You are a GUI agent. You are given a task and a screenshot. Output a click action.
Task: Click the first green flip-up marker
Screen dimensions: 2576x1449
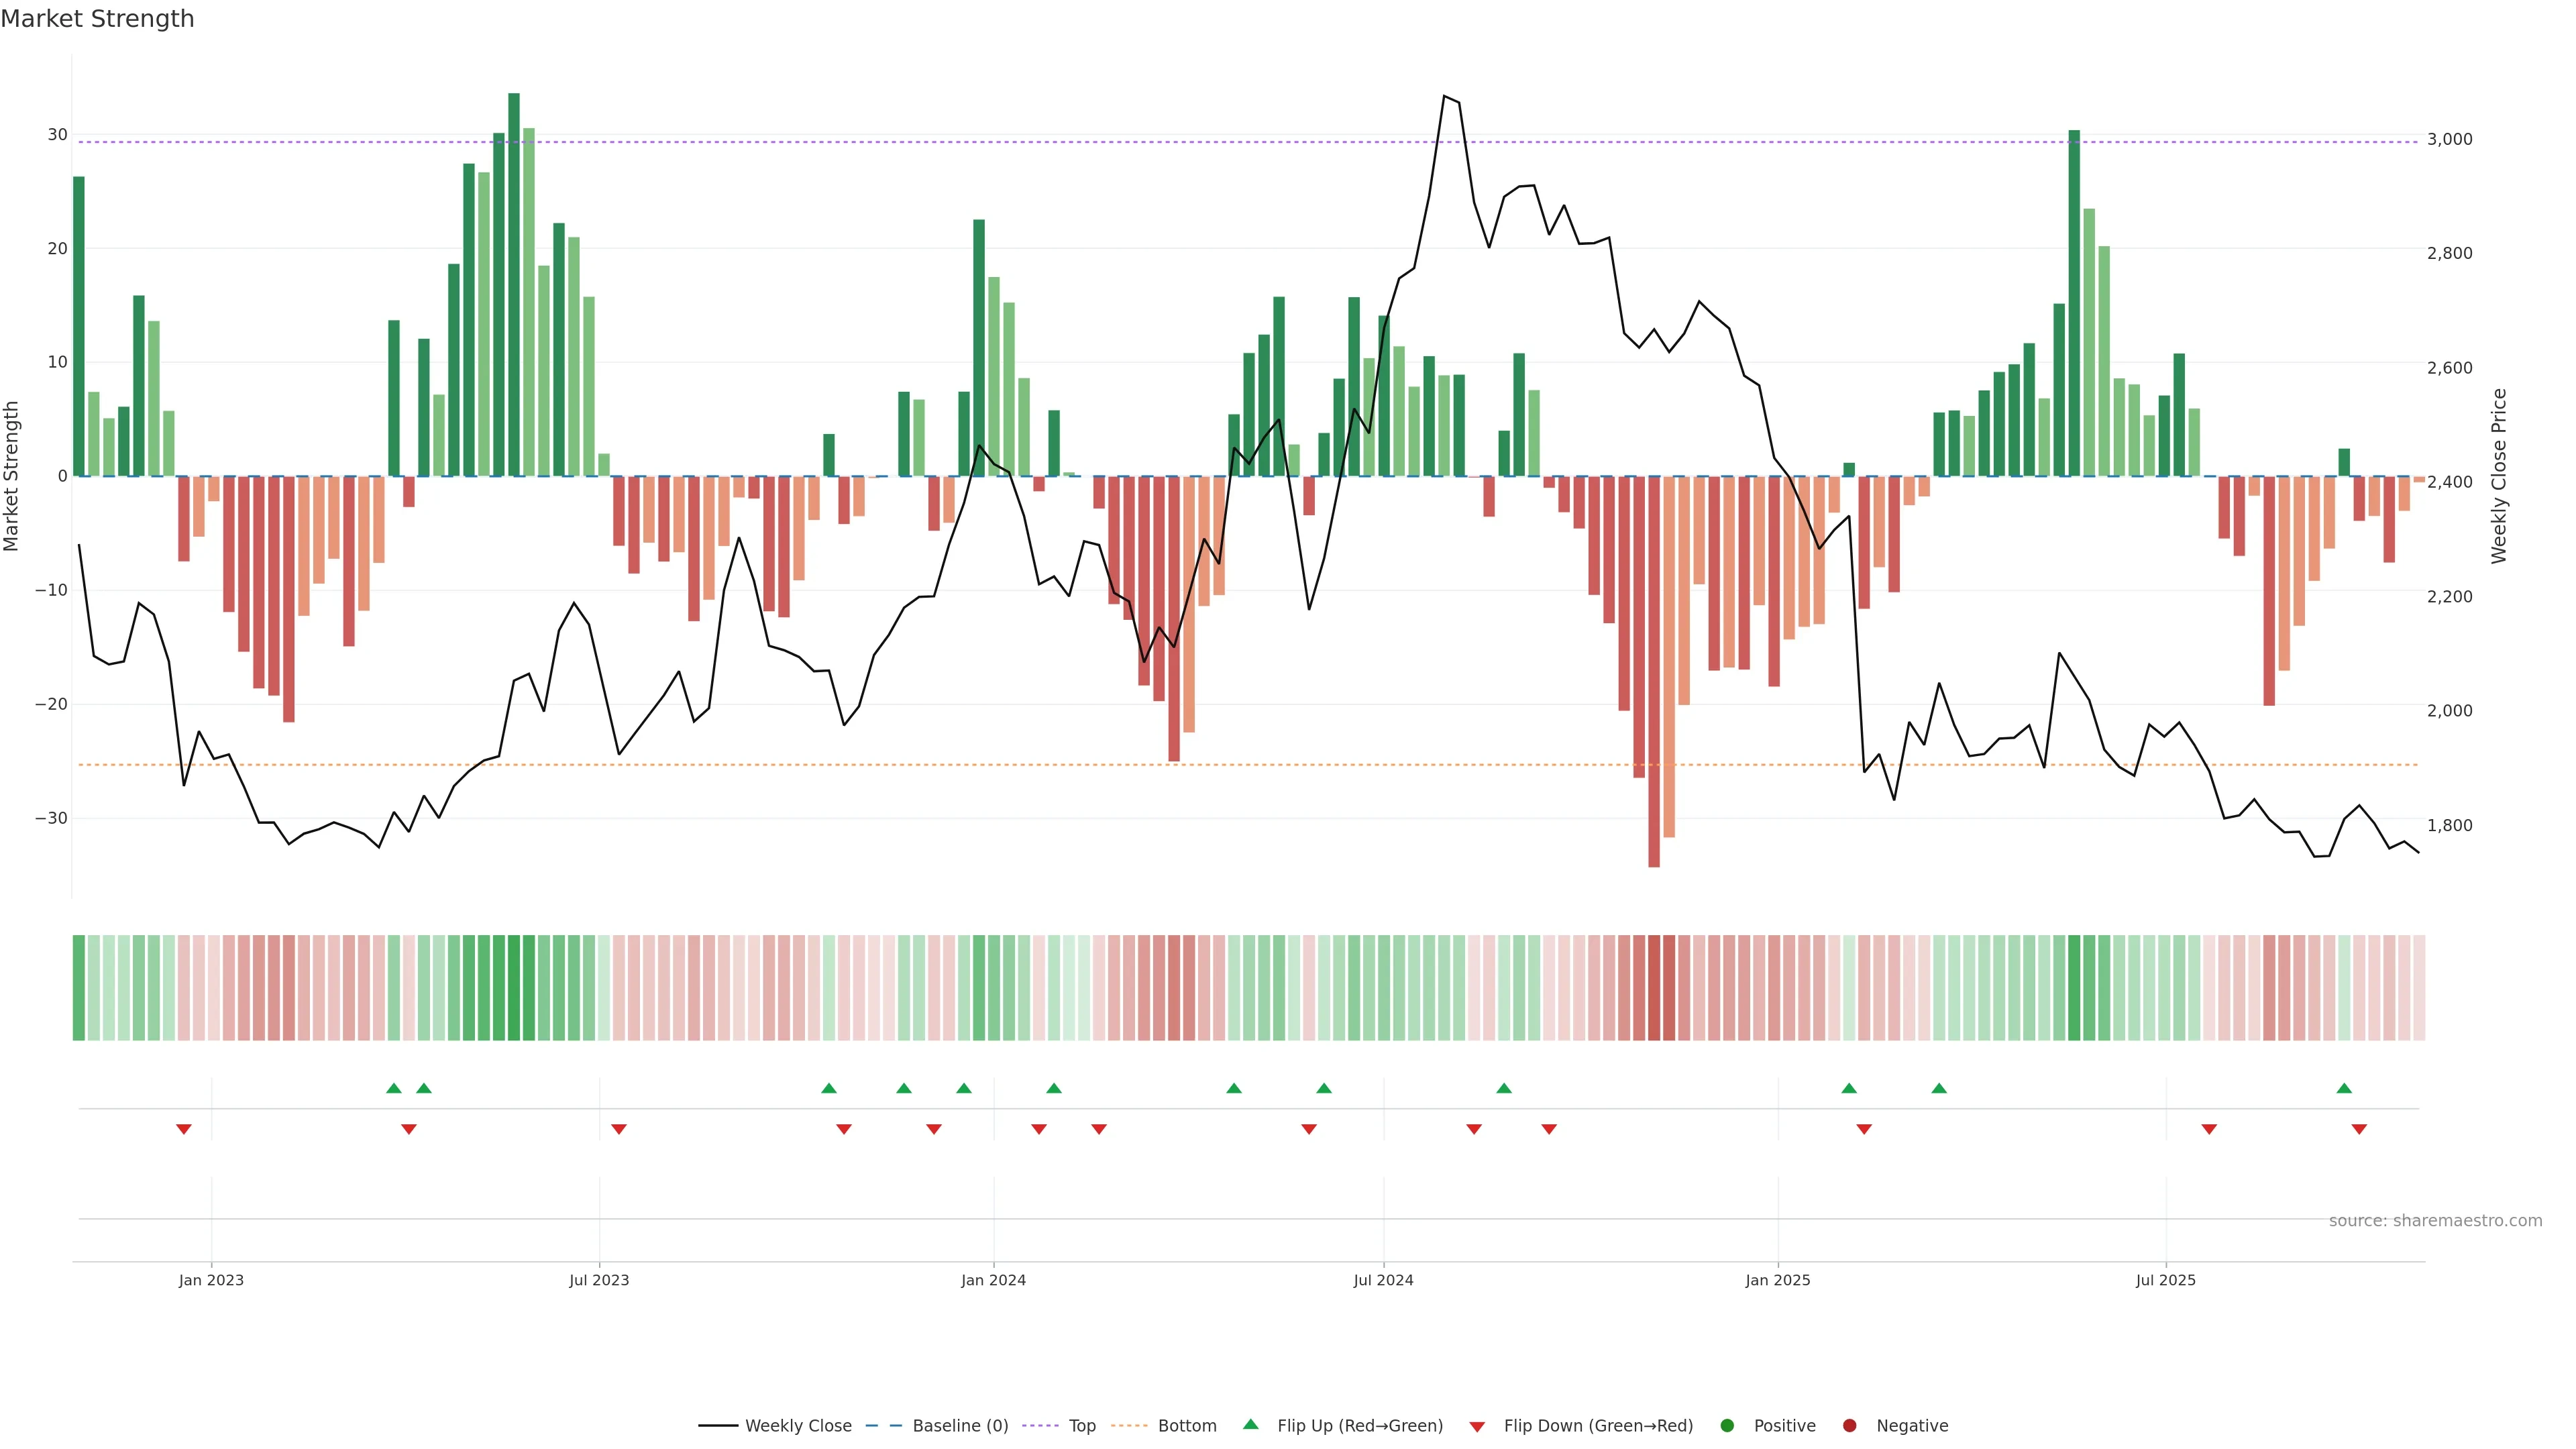click(x=394, y=1088)
